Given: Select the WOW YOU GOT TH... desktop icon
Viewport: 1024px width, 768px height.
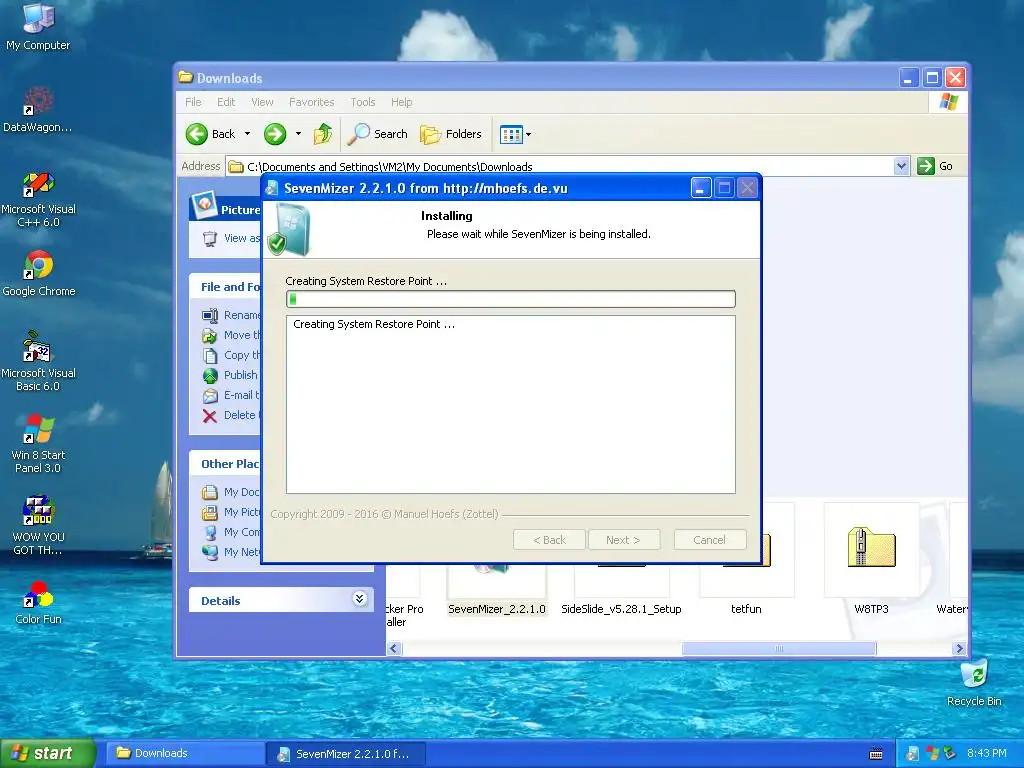Looking at the screenshot, I should [38, 525].
